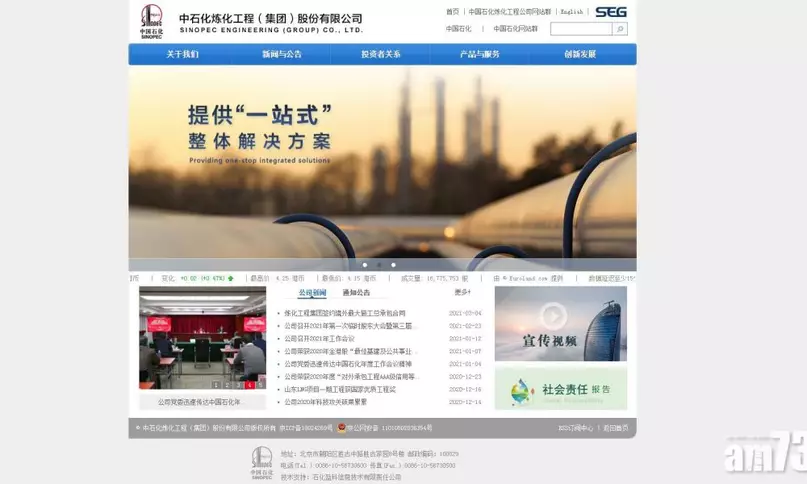The image size is (807, 484).
Task: Click into the header search box
Action: pos(581,29)
